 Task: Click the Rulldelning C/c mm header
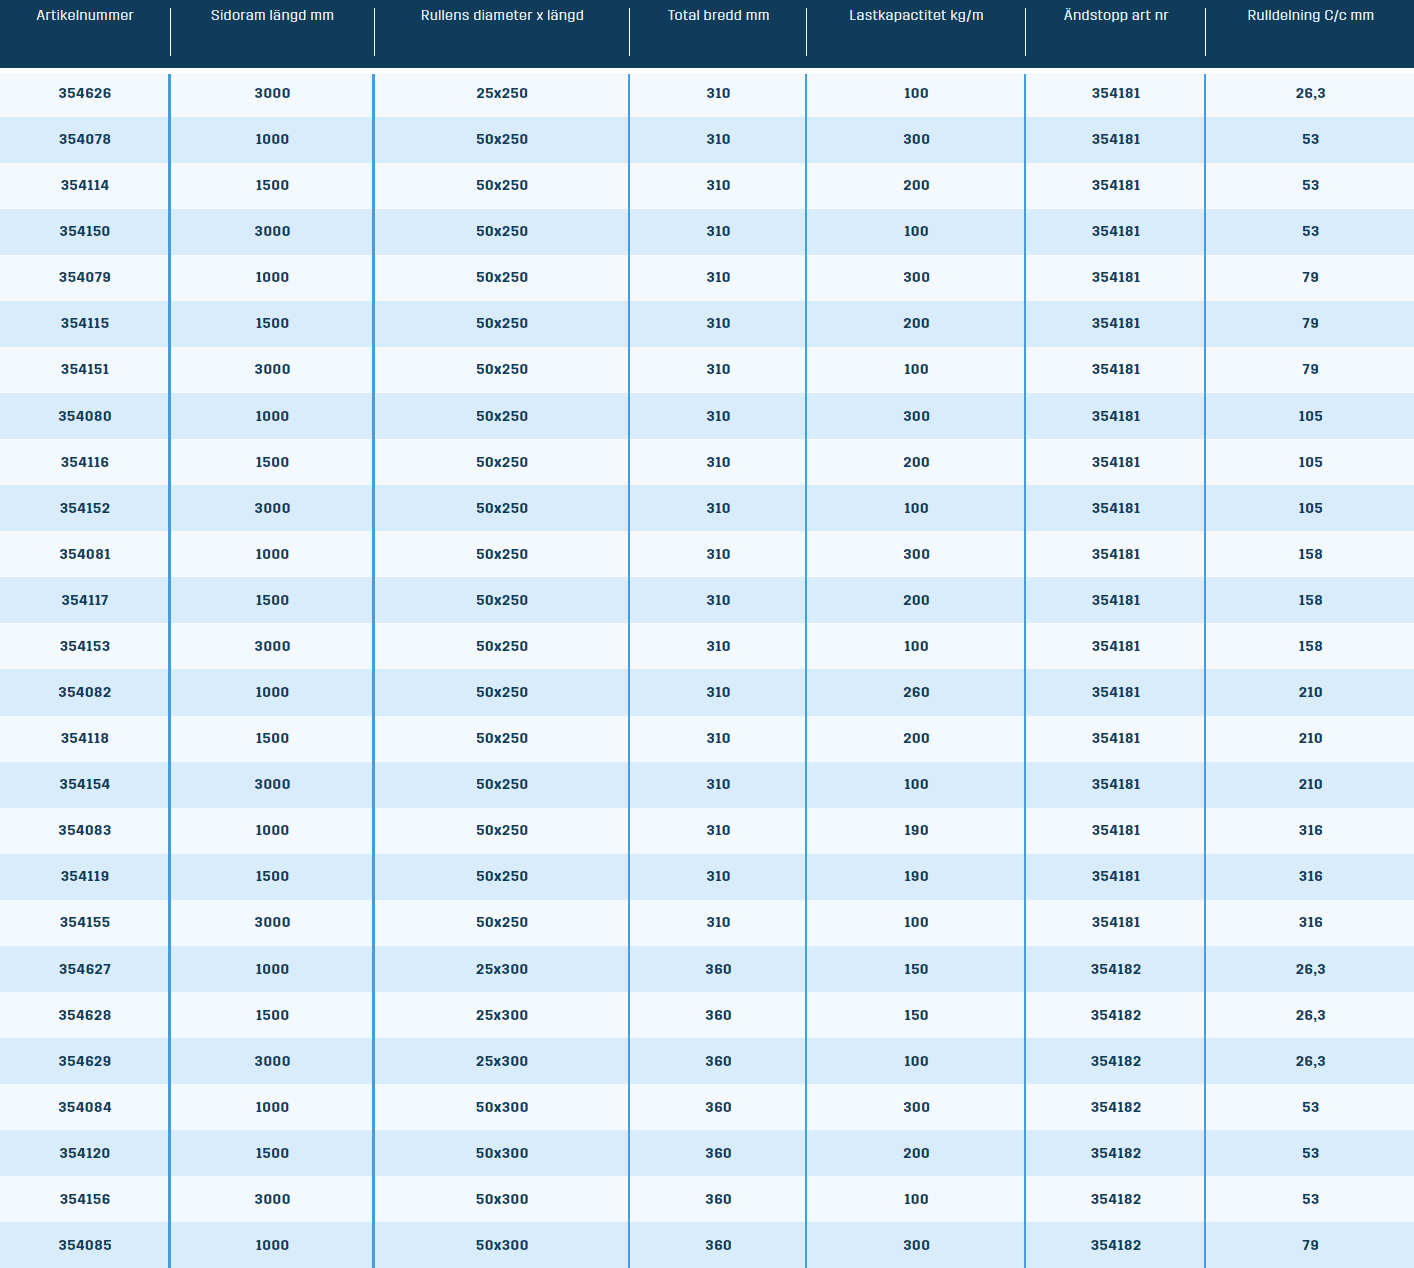coord(1310,16)
